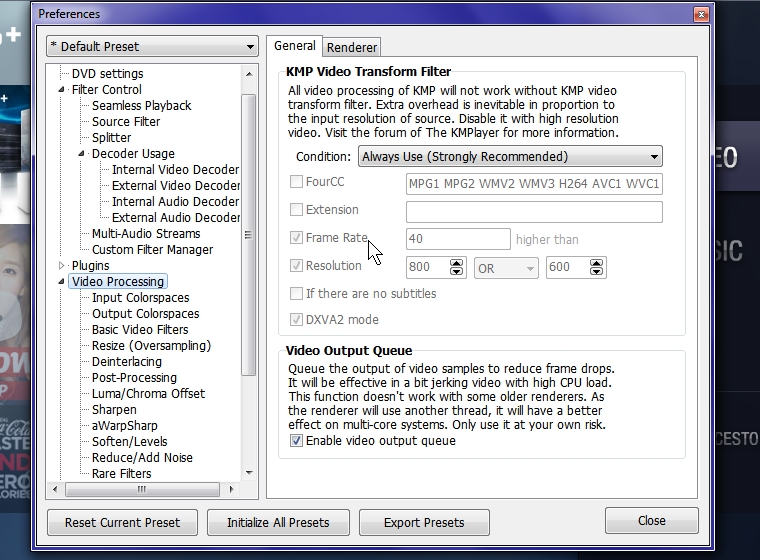
Task: Decrease the resolution height value of 600
Action: click(x=597, y=272)
